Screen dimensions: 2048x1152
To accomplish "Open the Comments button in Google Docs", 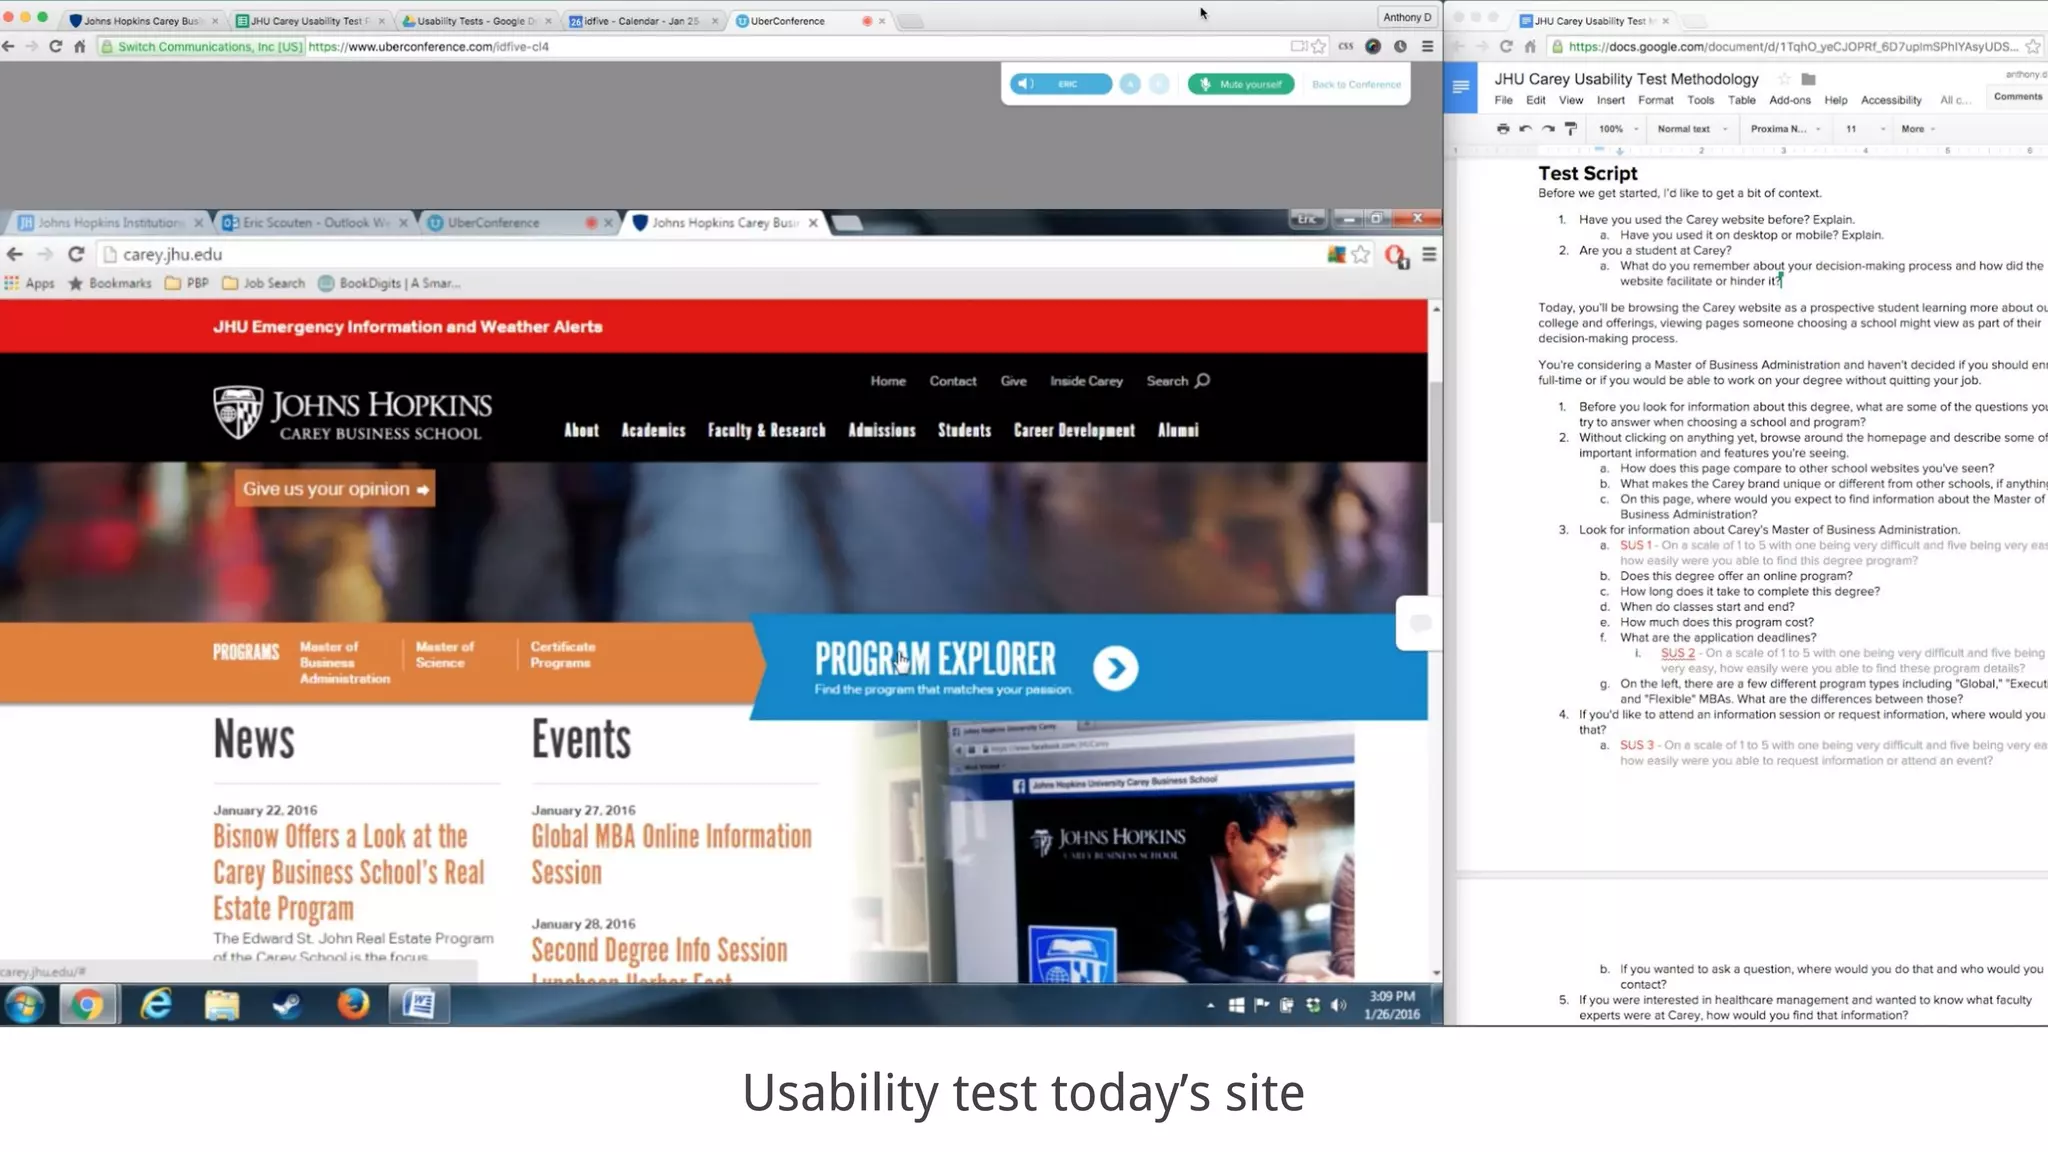I will [x=2017, y=96].
